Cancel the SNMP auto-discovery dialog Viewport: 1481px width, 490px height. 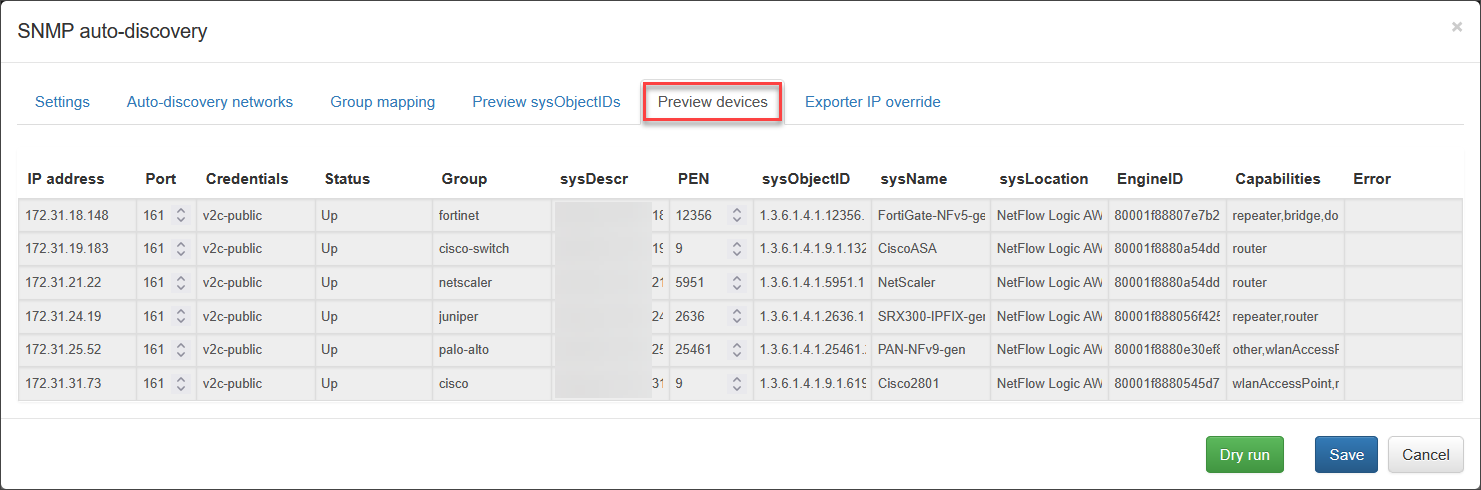(1425, 455)
